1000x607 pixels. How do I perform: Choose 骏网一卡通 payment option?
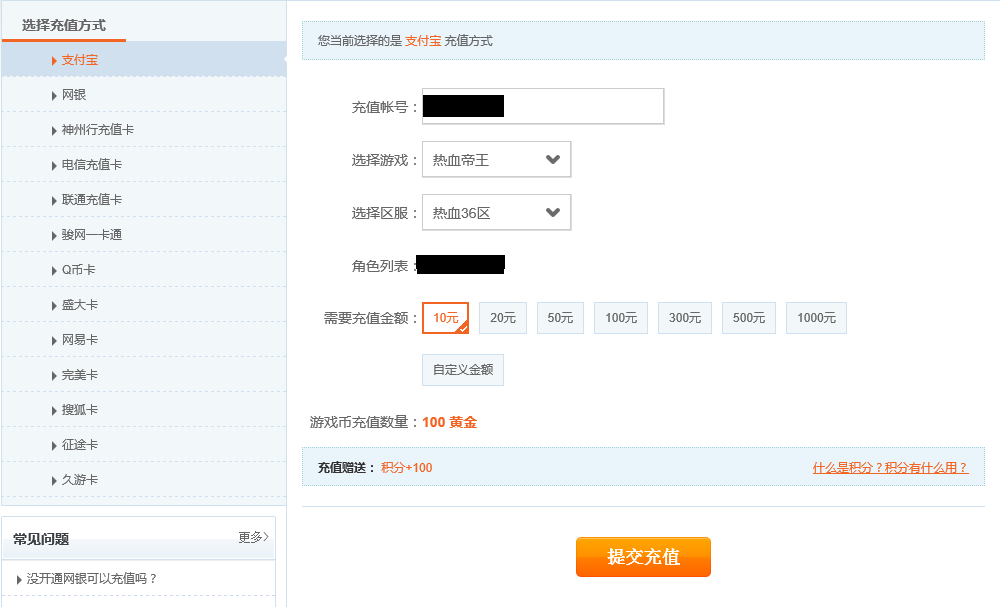(91, 235)
